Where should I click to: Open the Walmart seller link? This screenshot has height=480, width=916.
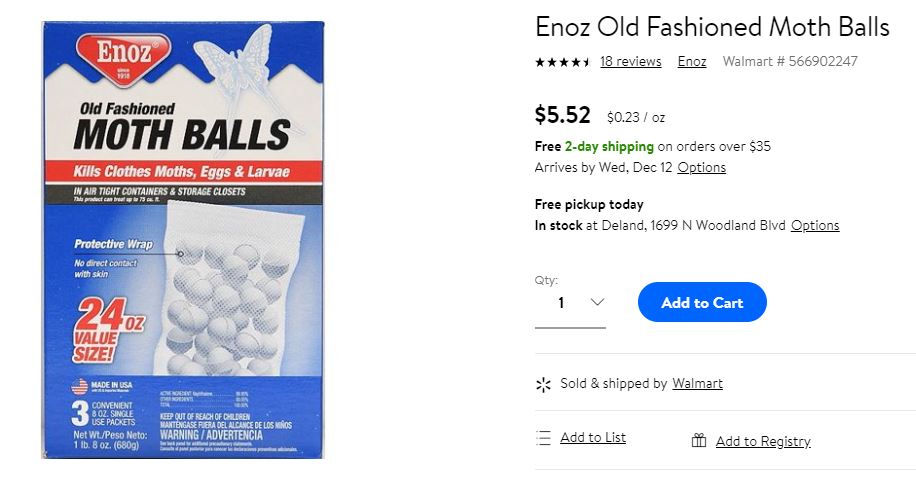coord(698,384)
